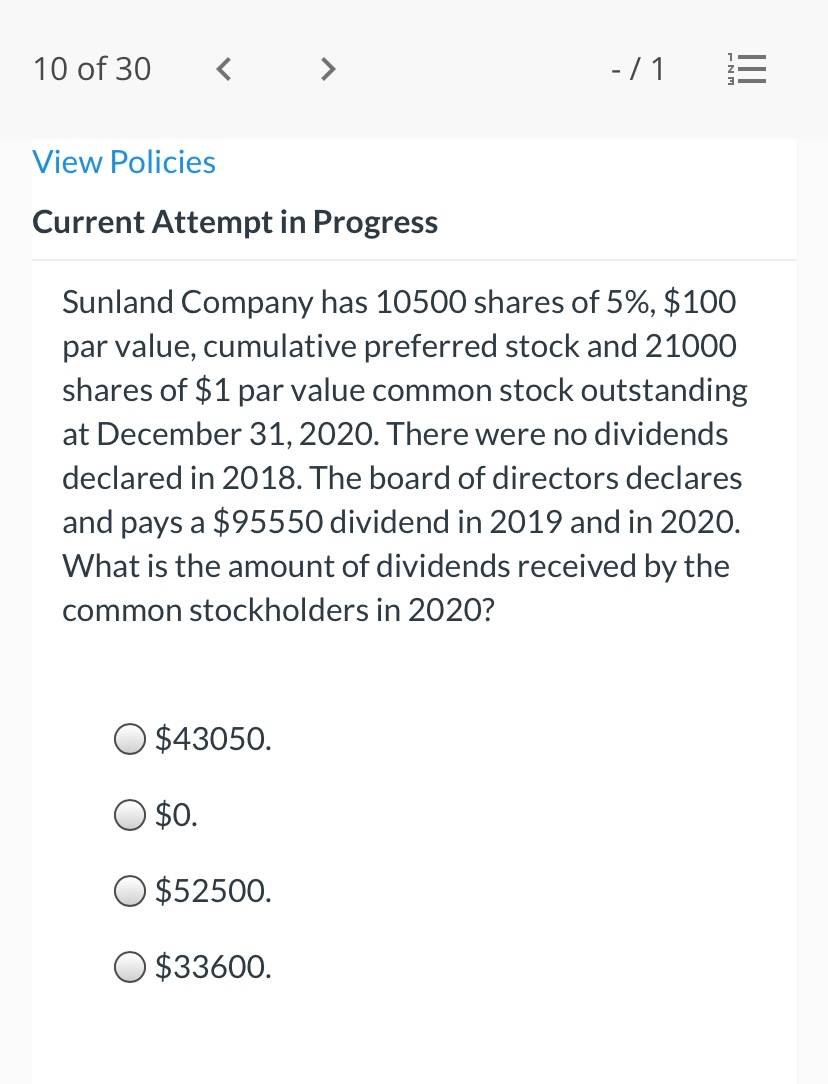Image resolution: width=828 pixels, height=1084 pixels.
Task: Click the $43050. answer label text
Action: 214,739
